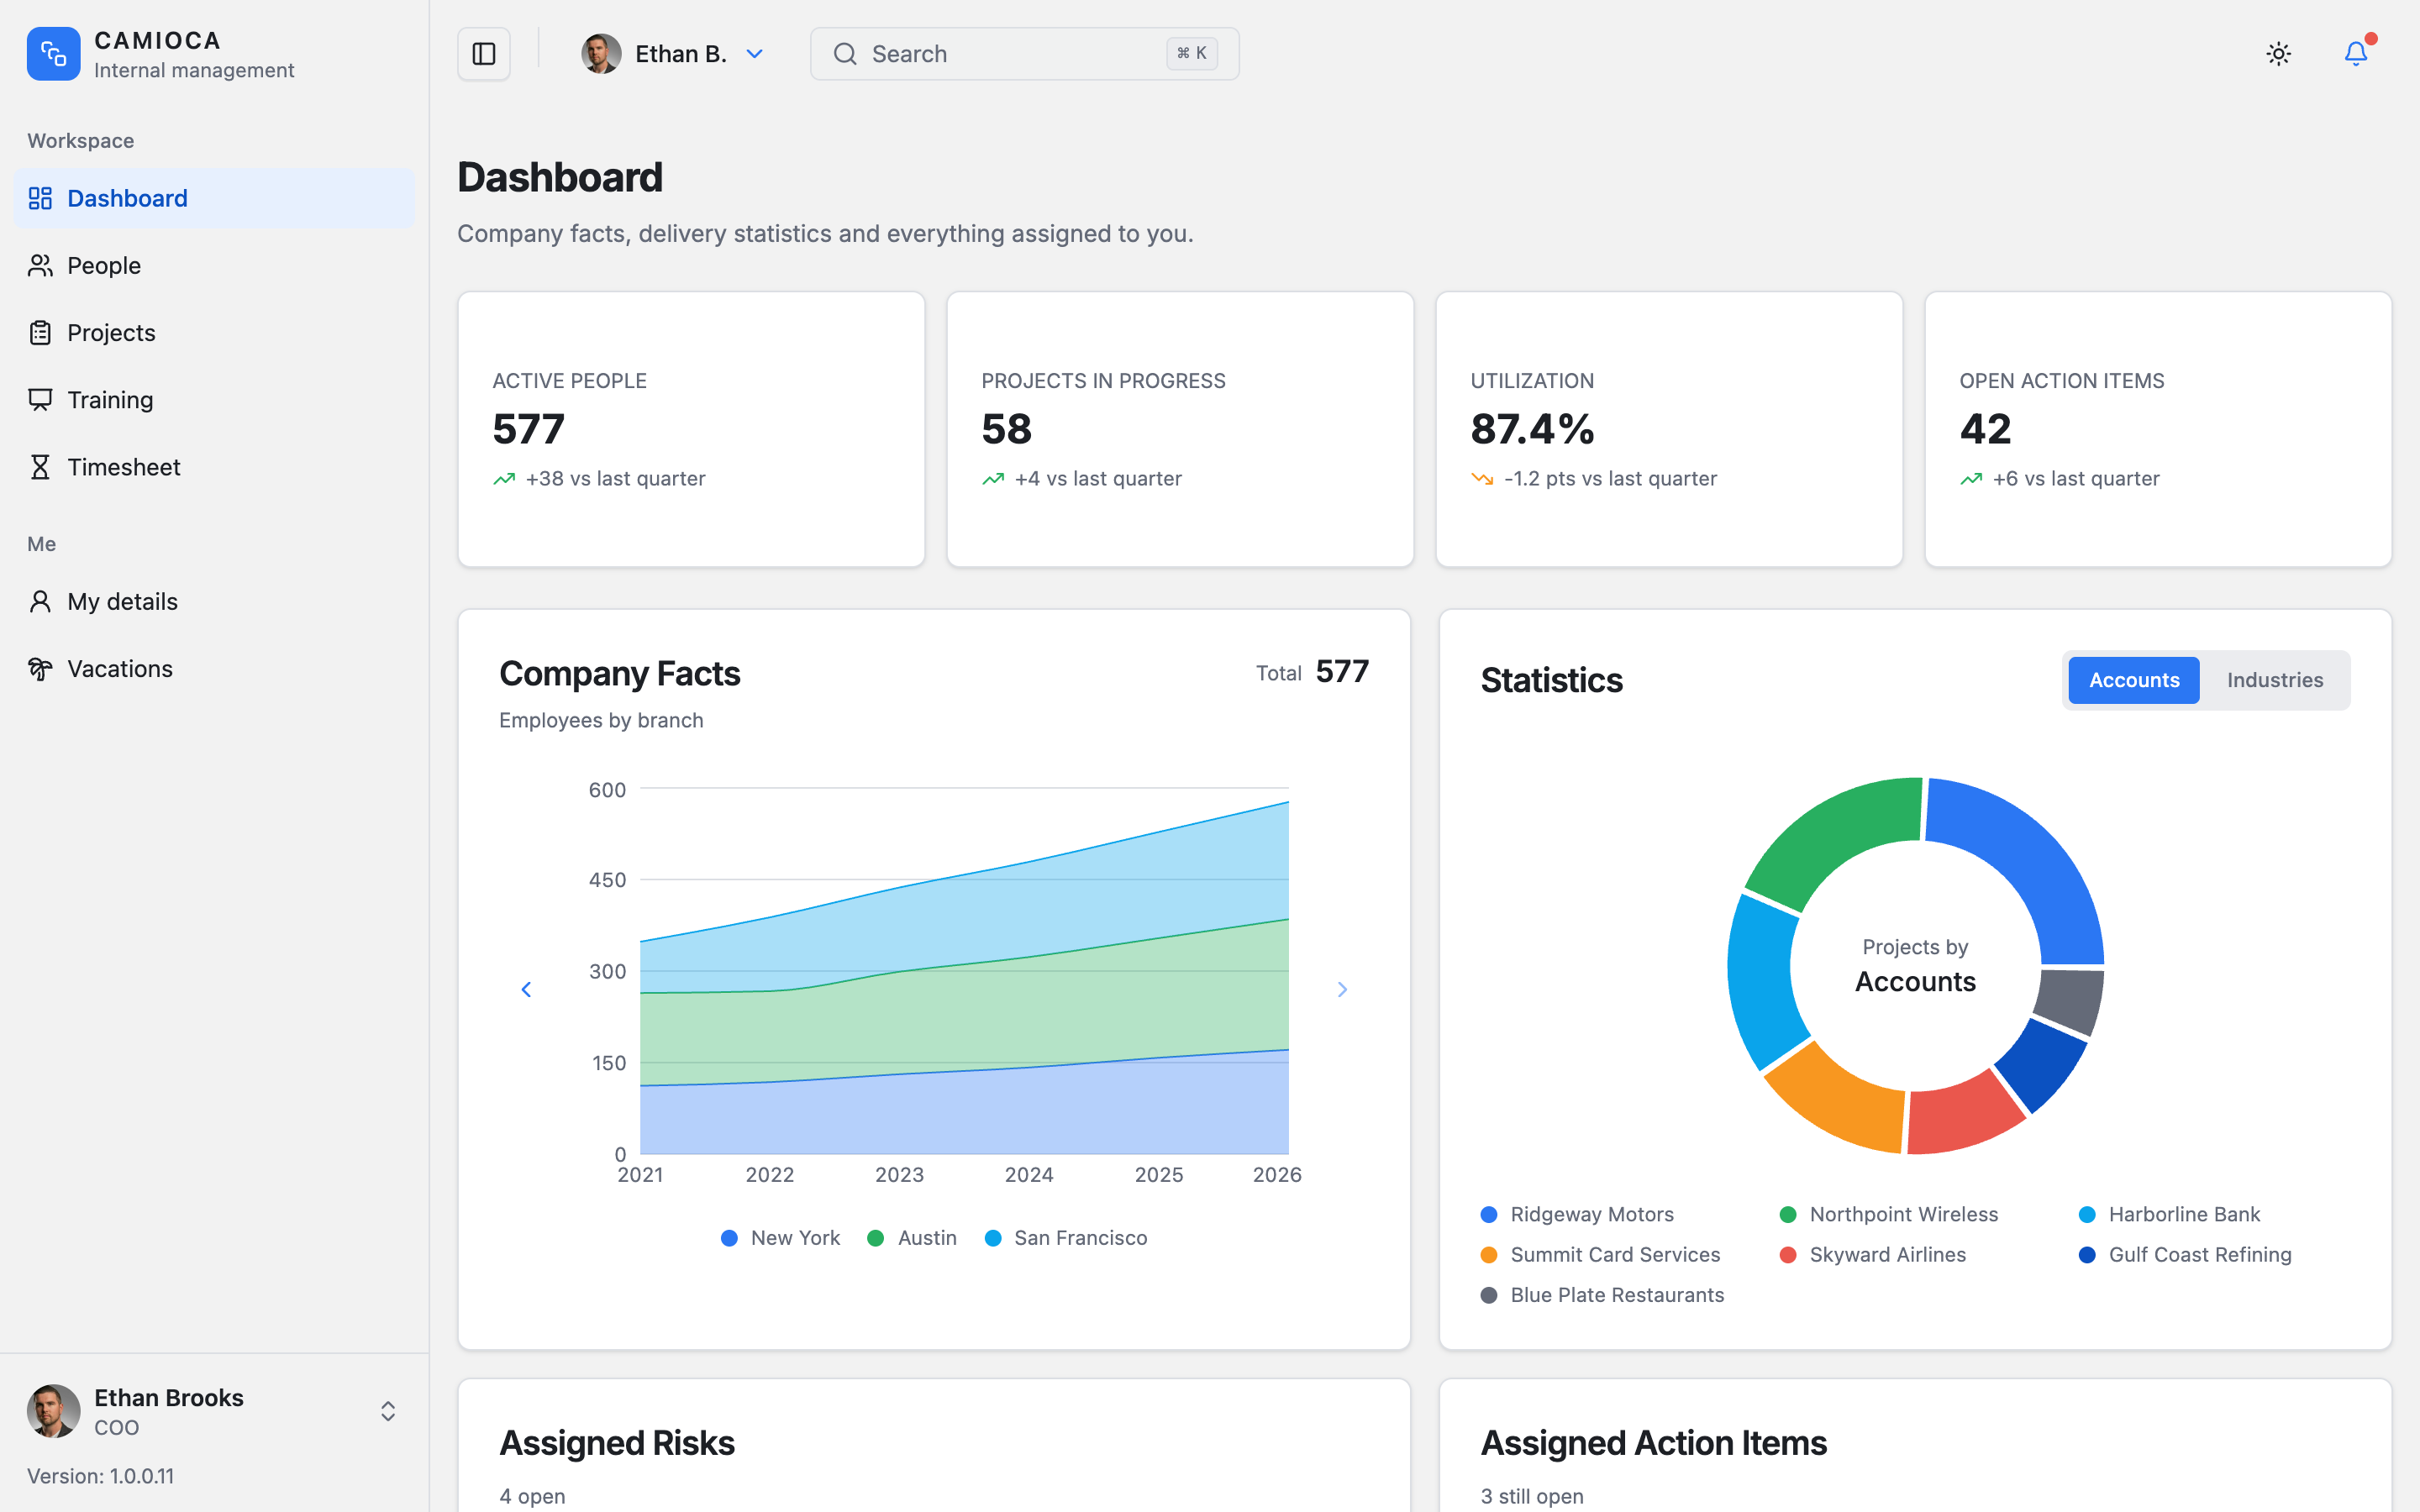Expand the Ethan B. user dropdown chevron
Image resolution: width=2420 pixels, height=1512 pixels.
pyautogui.click(x=755, y=54)
